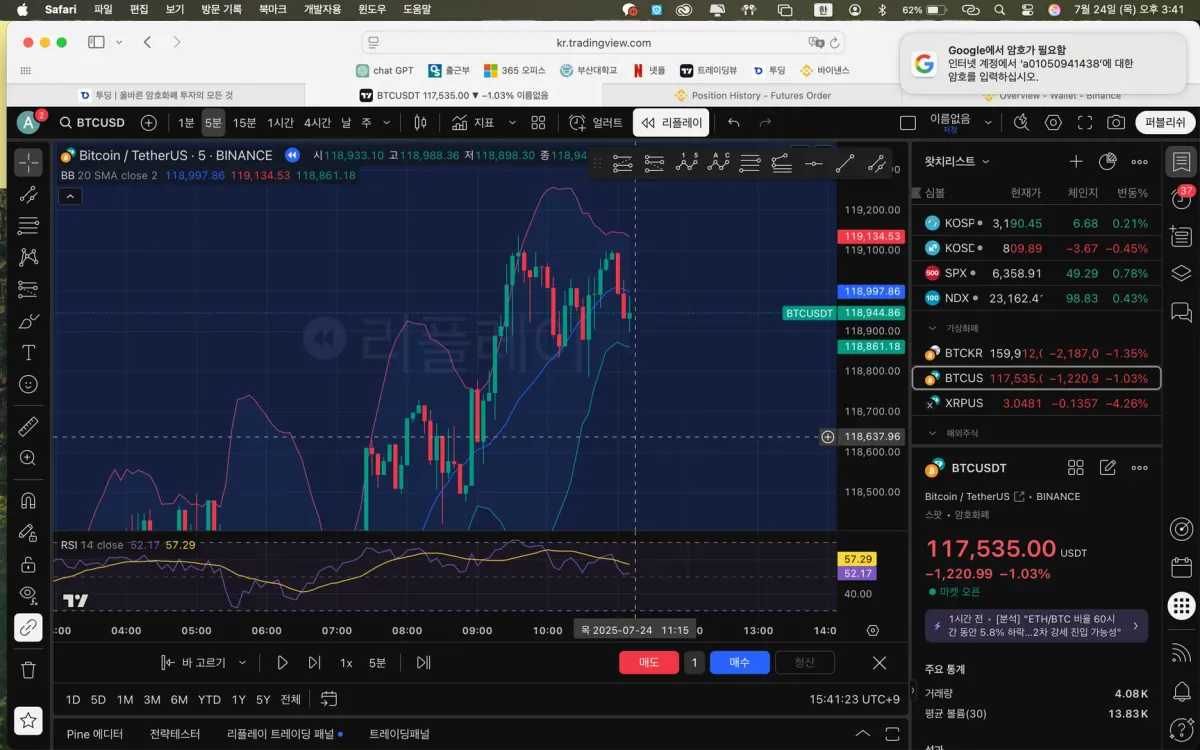Open chart settings hexagon icon in top toolbar
The width and height of the screenshot is (1200, 750).
coord(1053,122)
